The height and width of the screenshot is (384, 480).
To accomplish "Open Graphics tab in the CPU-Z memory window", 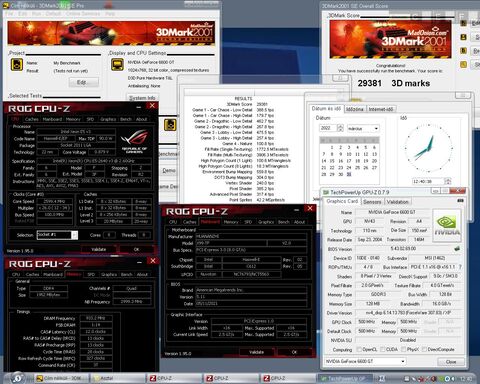I will (109, 274).
